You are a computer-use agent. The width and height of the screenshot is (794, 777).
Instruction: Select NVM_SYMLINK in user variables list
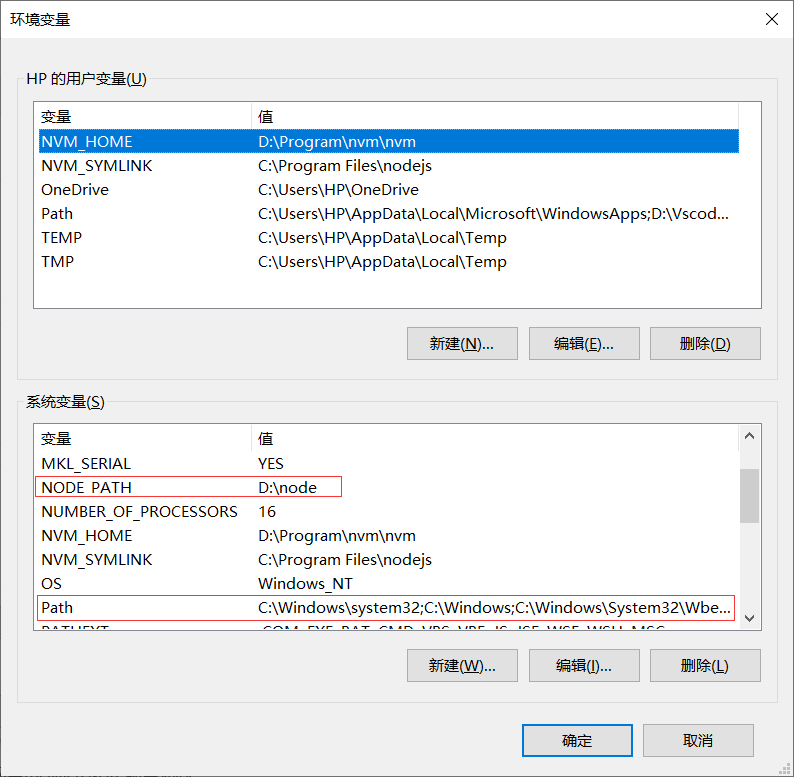(x=96, y=166)
